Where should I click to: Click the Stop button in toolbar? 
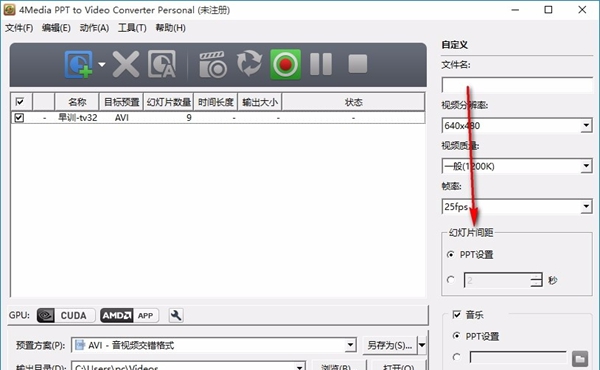(358, 64)
